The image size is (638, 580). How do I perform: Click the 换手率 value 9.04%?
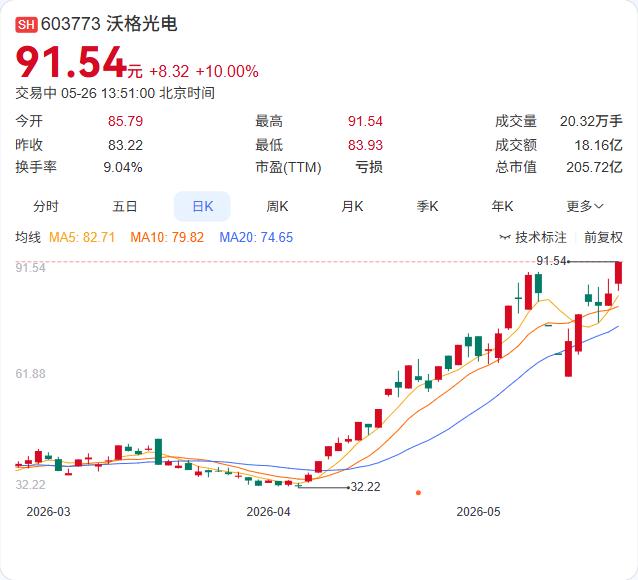[x=123, y=167]
